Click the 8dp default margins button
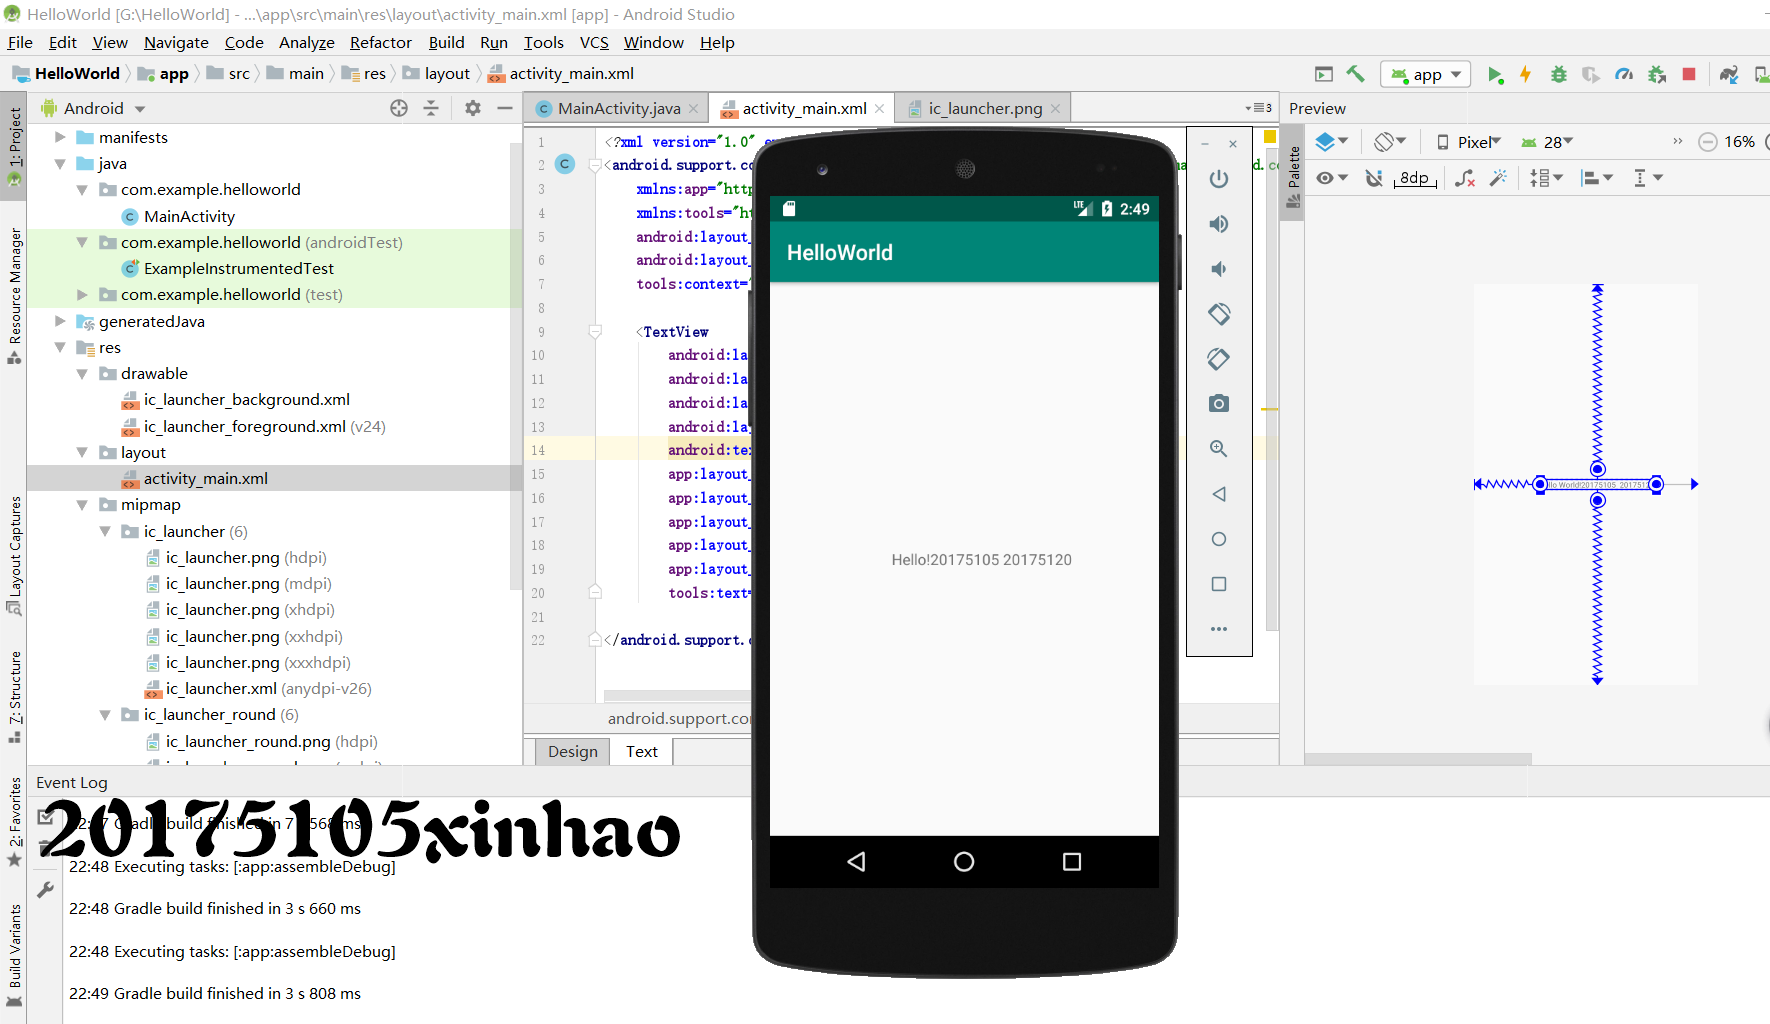1770x1024 pixels. click(x=1414, y=178)
